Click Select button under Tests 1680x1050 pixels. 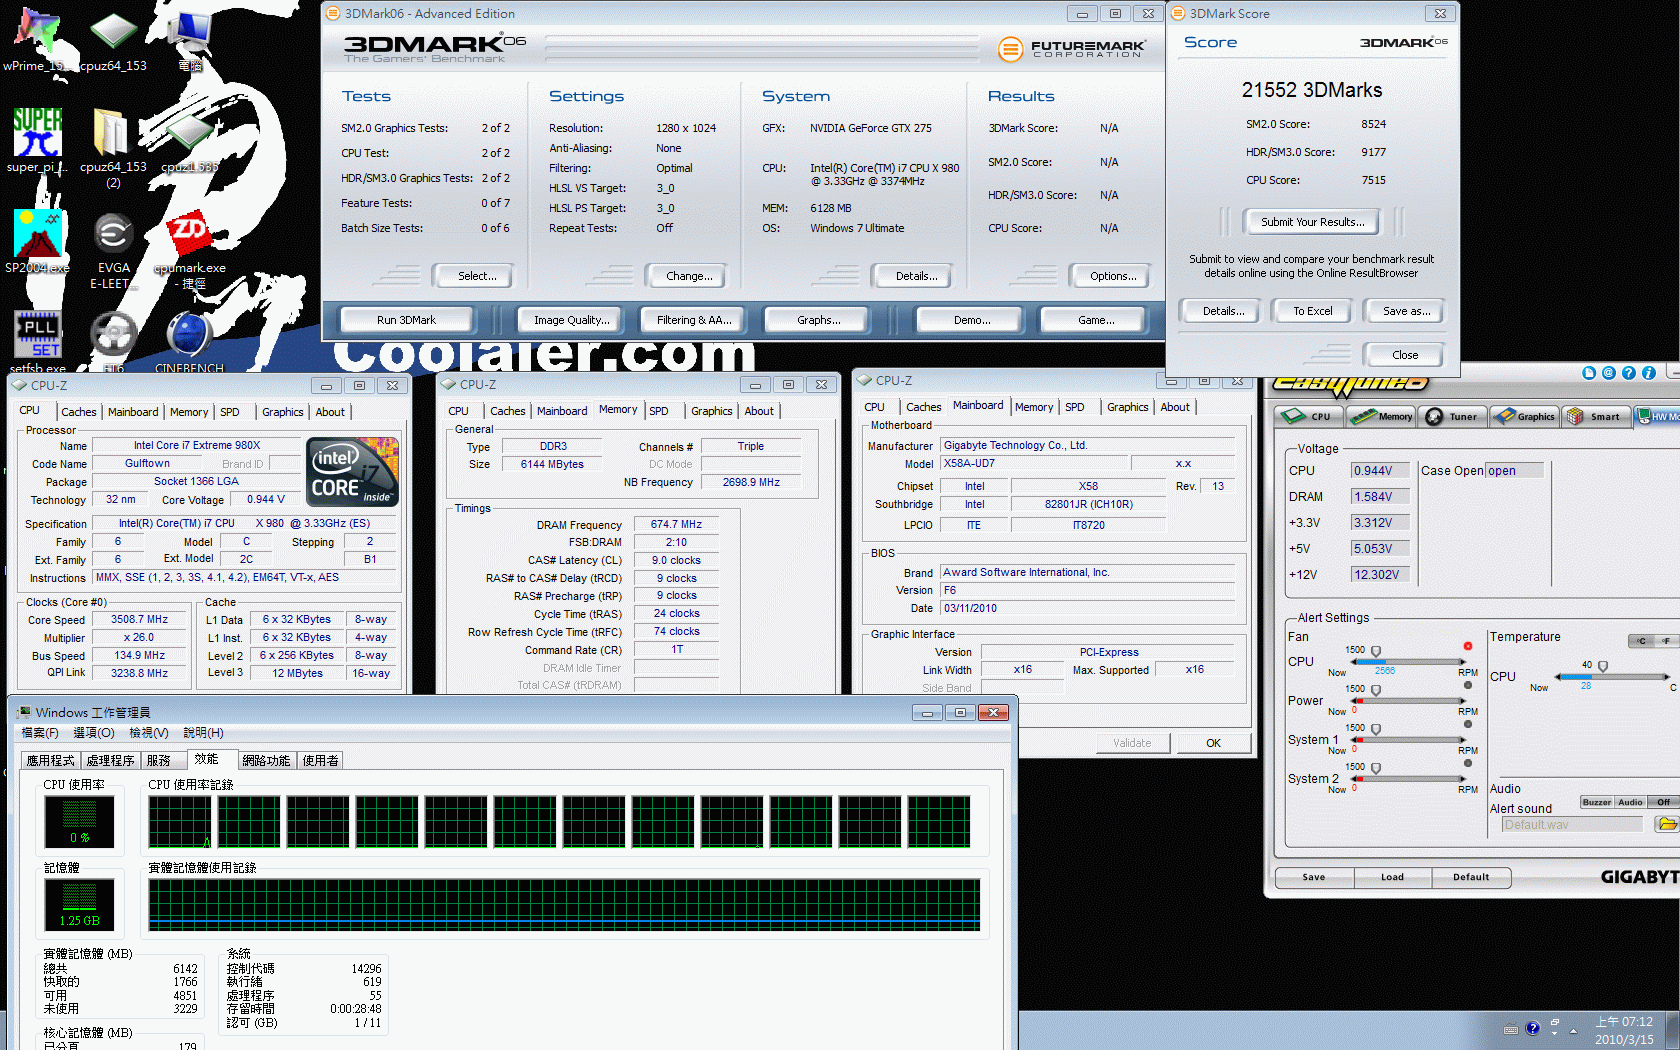tap(473, 276)
